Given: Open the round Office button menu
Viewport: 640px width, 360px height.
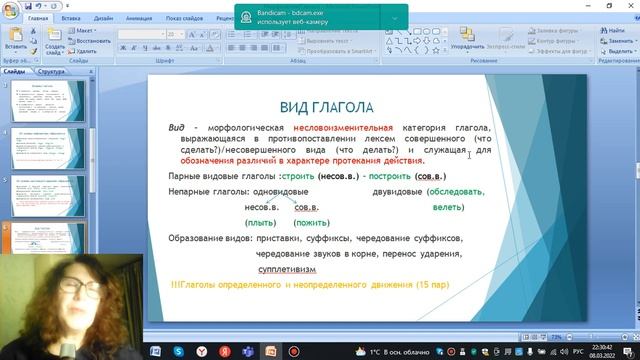Looking at the screenshot, I should (x=10, y=11).
